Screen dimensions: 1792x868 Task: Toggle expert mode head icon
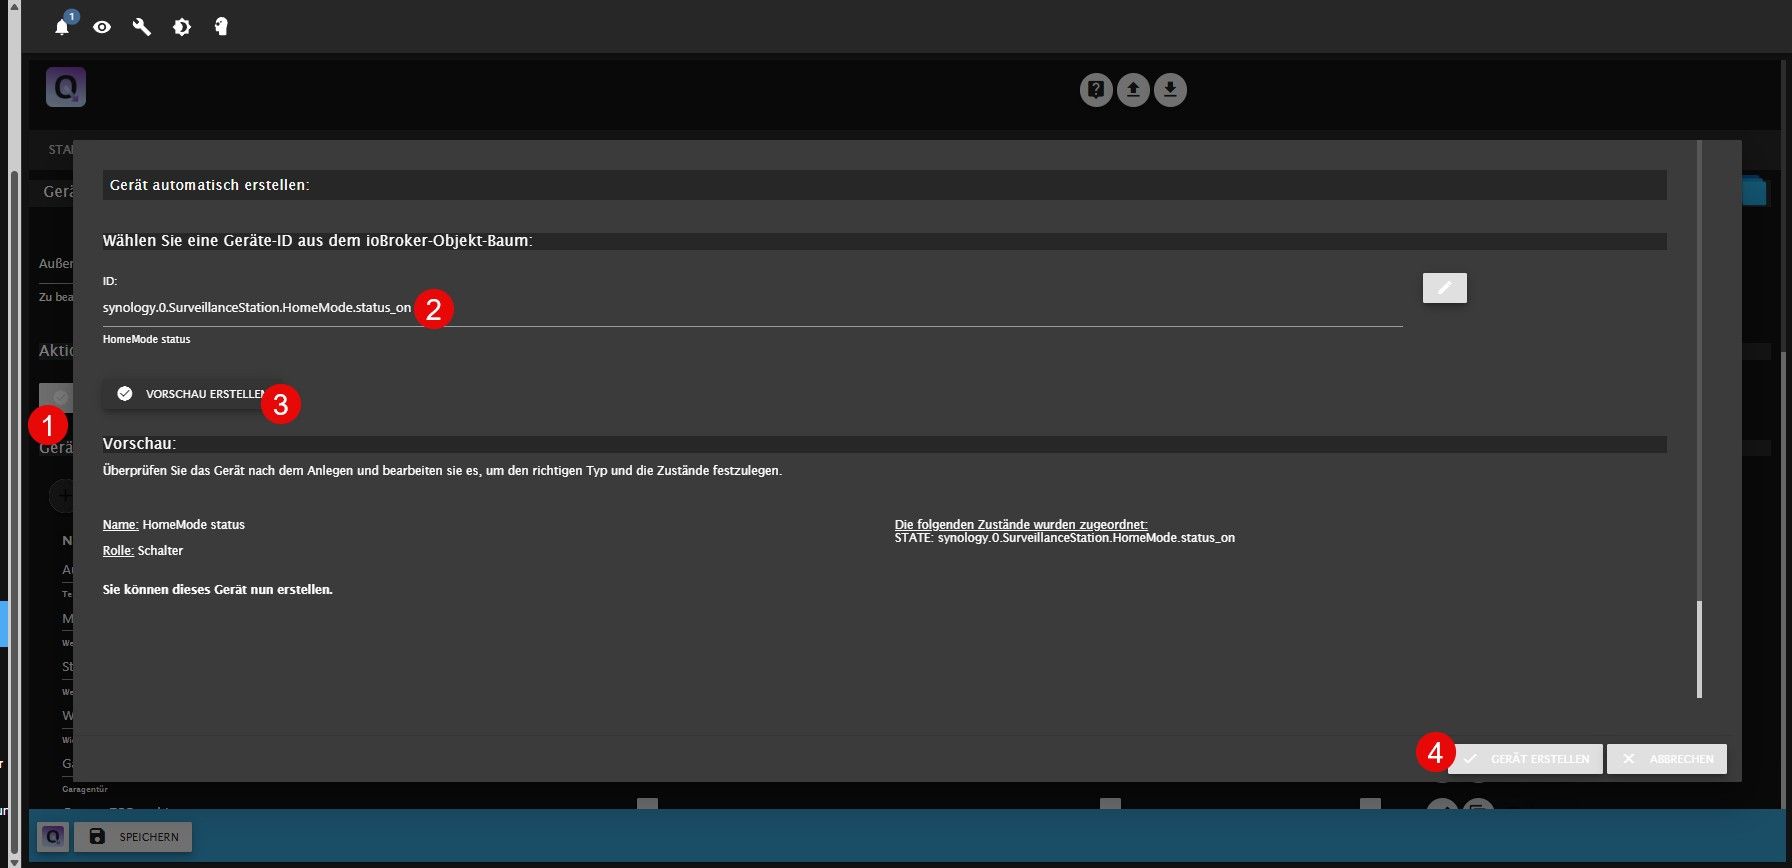tap(221, 27)
